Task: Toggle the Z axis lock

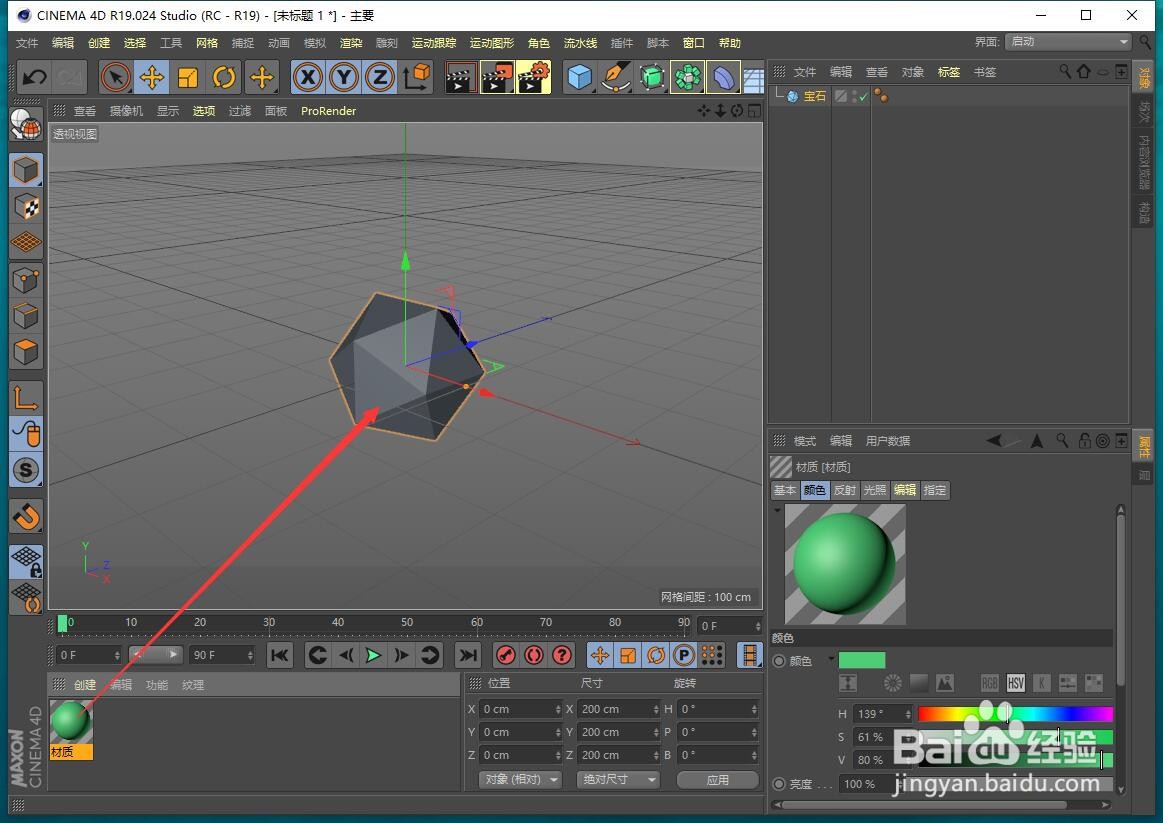Action: point(380,77)
